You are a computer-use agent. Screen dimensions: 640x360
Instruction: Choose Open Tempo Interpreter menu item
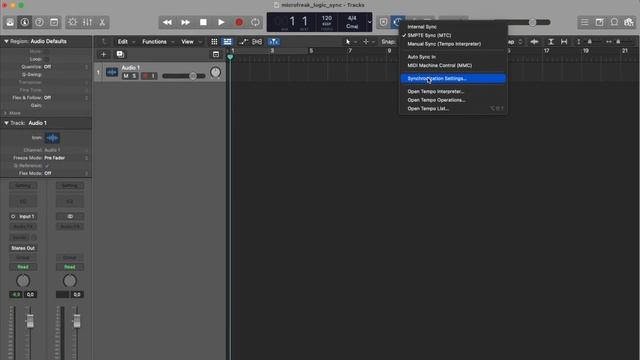(x=453, y=91)
